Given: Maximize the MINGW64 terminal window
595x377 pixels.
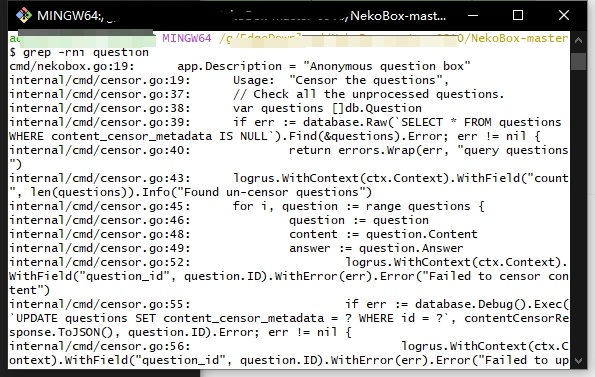Looking at the screenshot, I should [518, 16].
